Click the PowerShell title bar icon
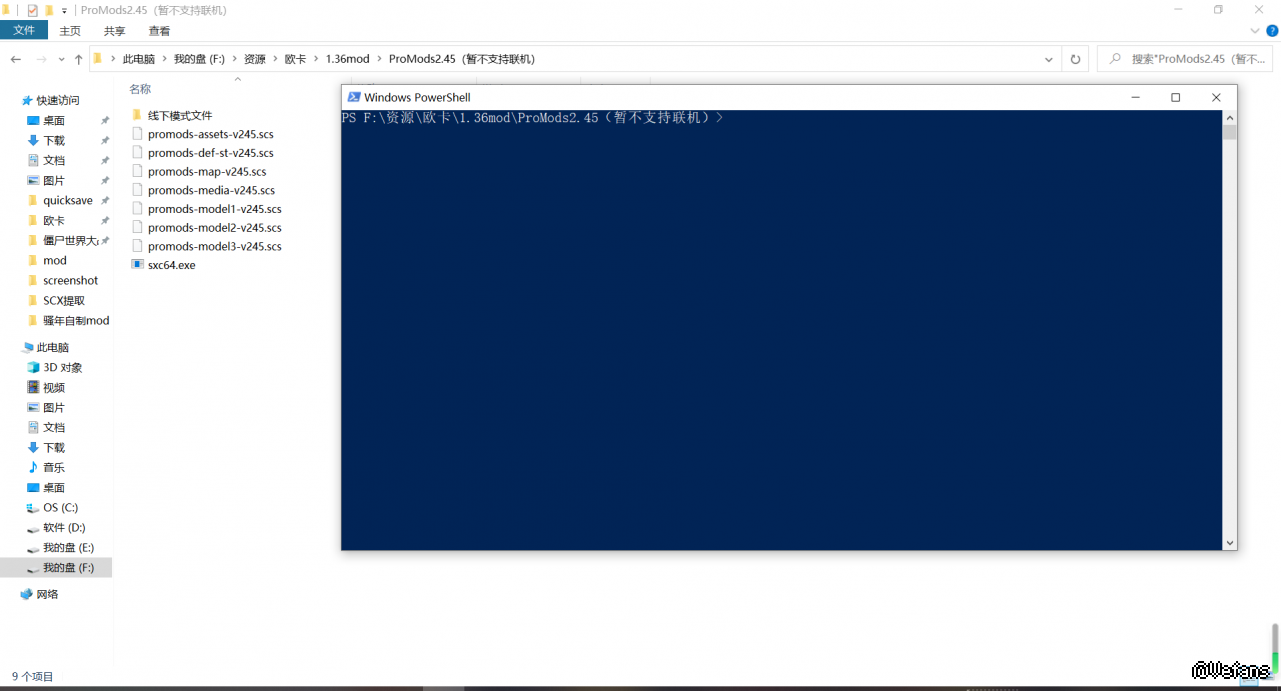Image resolution: width=1281 pixels, height=691 pixels. (x=353, y=97)
